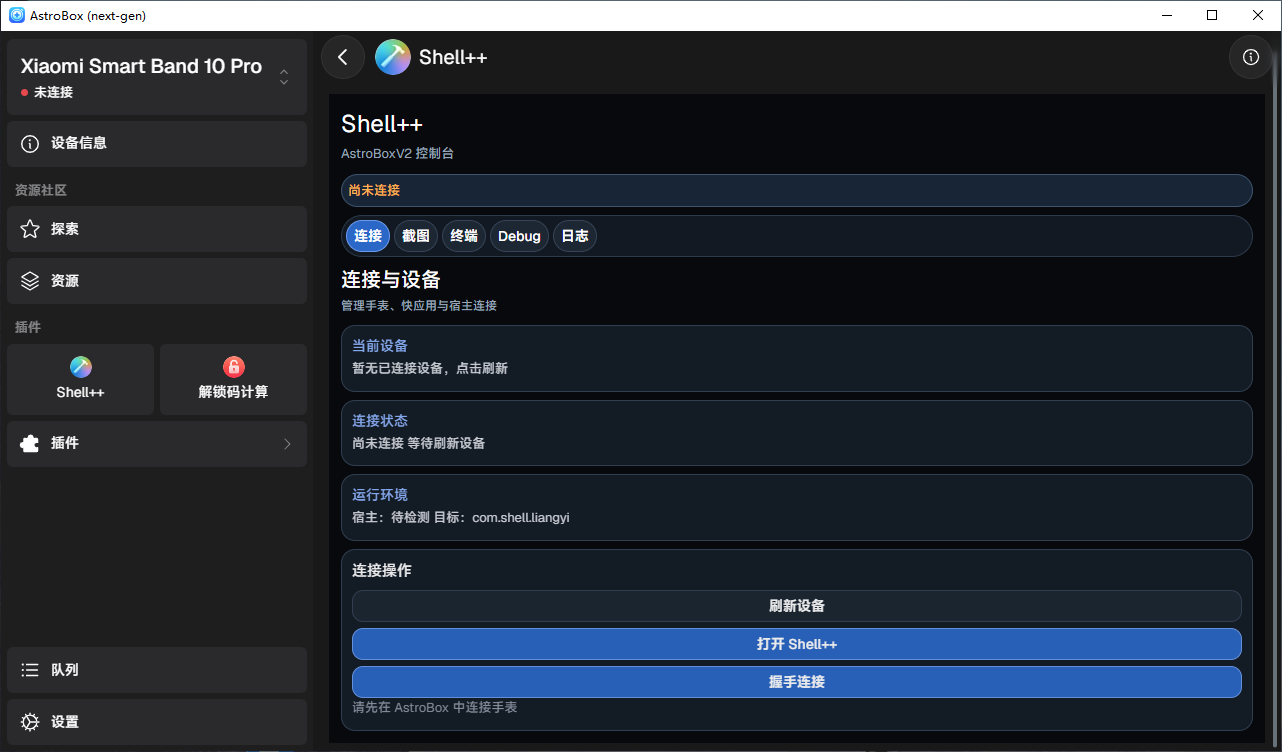This screenshot has width=1282, height=752.
Task: Click the 当前设备 card
Action: pyautogui.click(x=797, y=358)
